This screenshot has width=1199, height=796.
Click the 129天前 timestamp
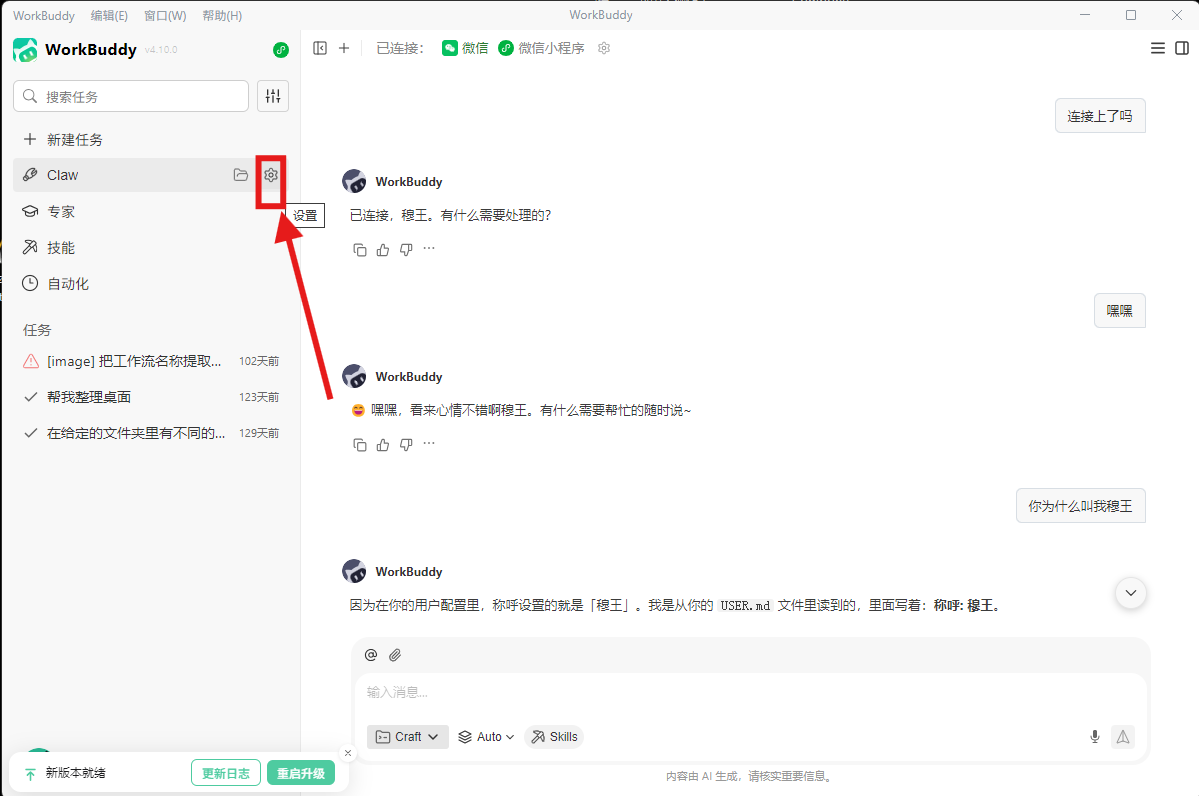[x=258, y=433]
